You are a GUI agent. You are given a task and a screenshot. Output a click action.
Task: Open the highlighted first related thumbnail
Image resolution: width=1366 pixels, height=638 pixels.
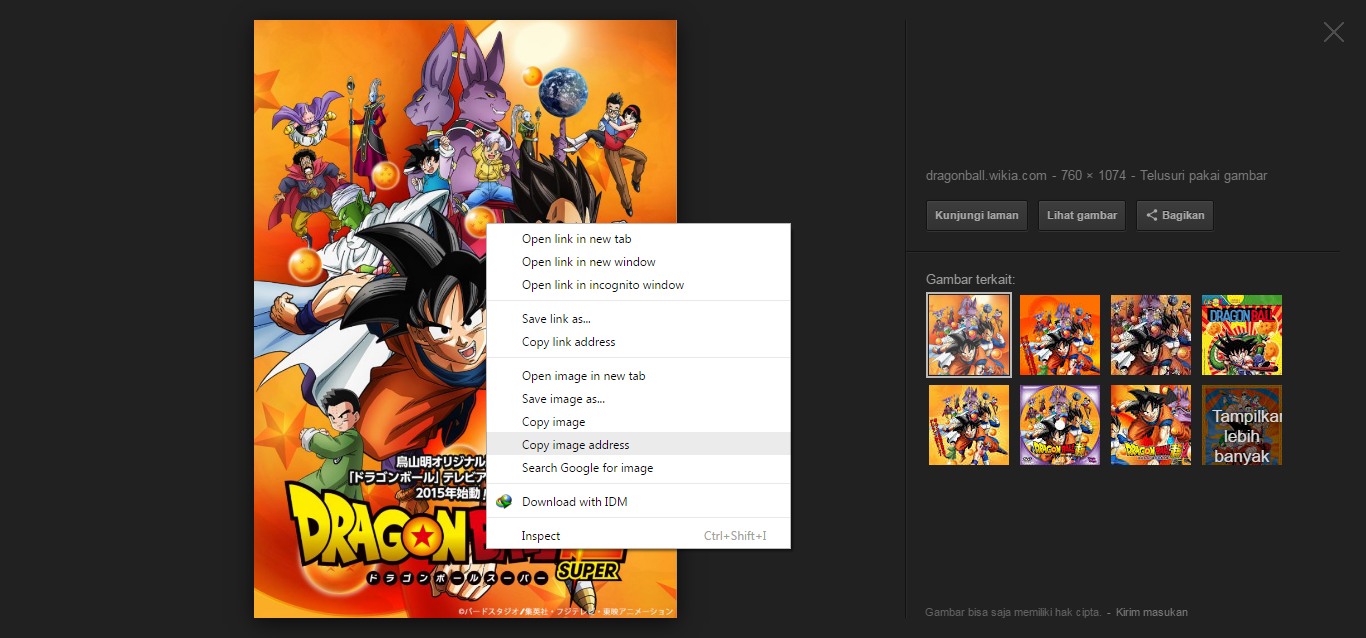[x=969, y=335]
